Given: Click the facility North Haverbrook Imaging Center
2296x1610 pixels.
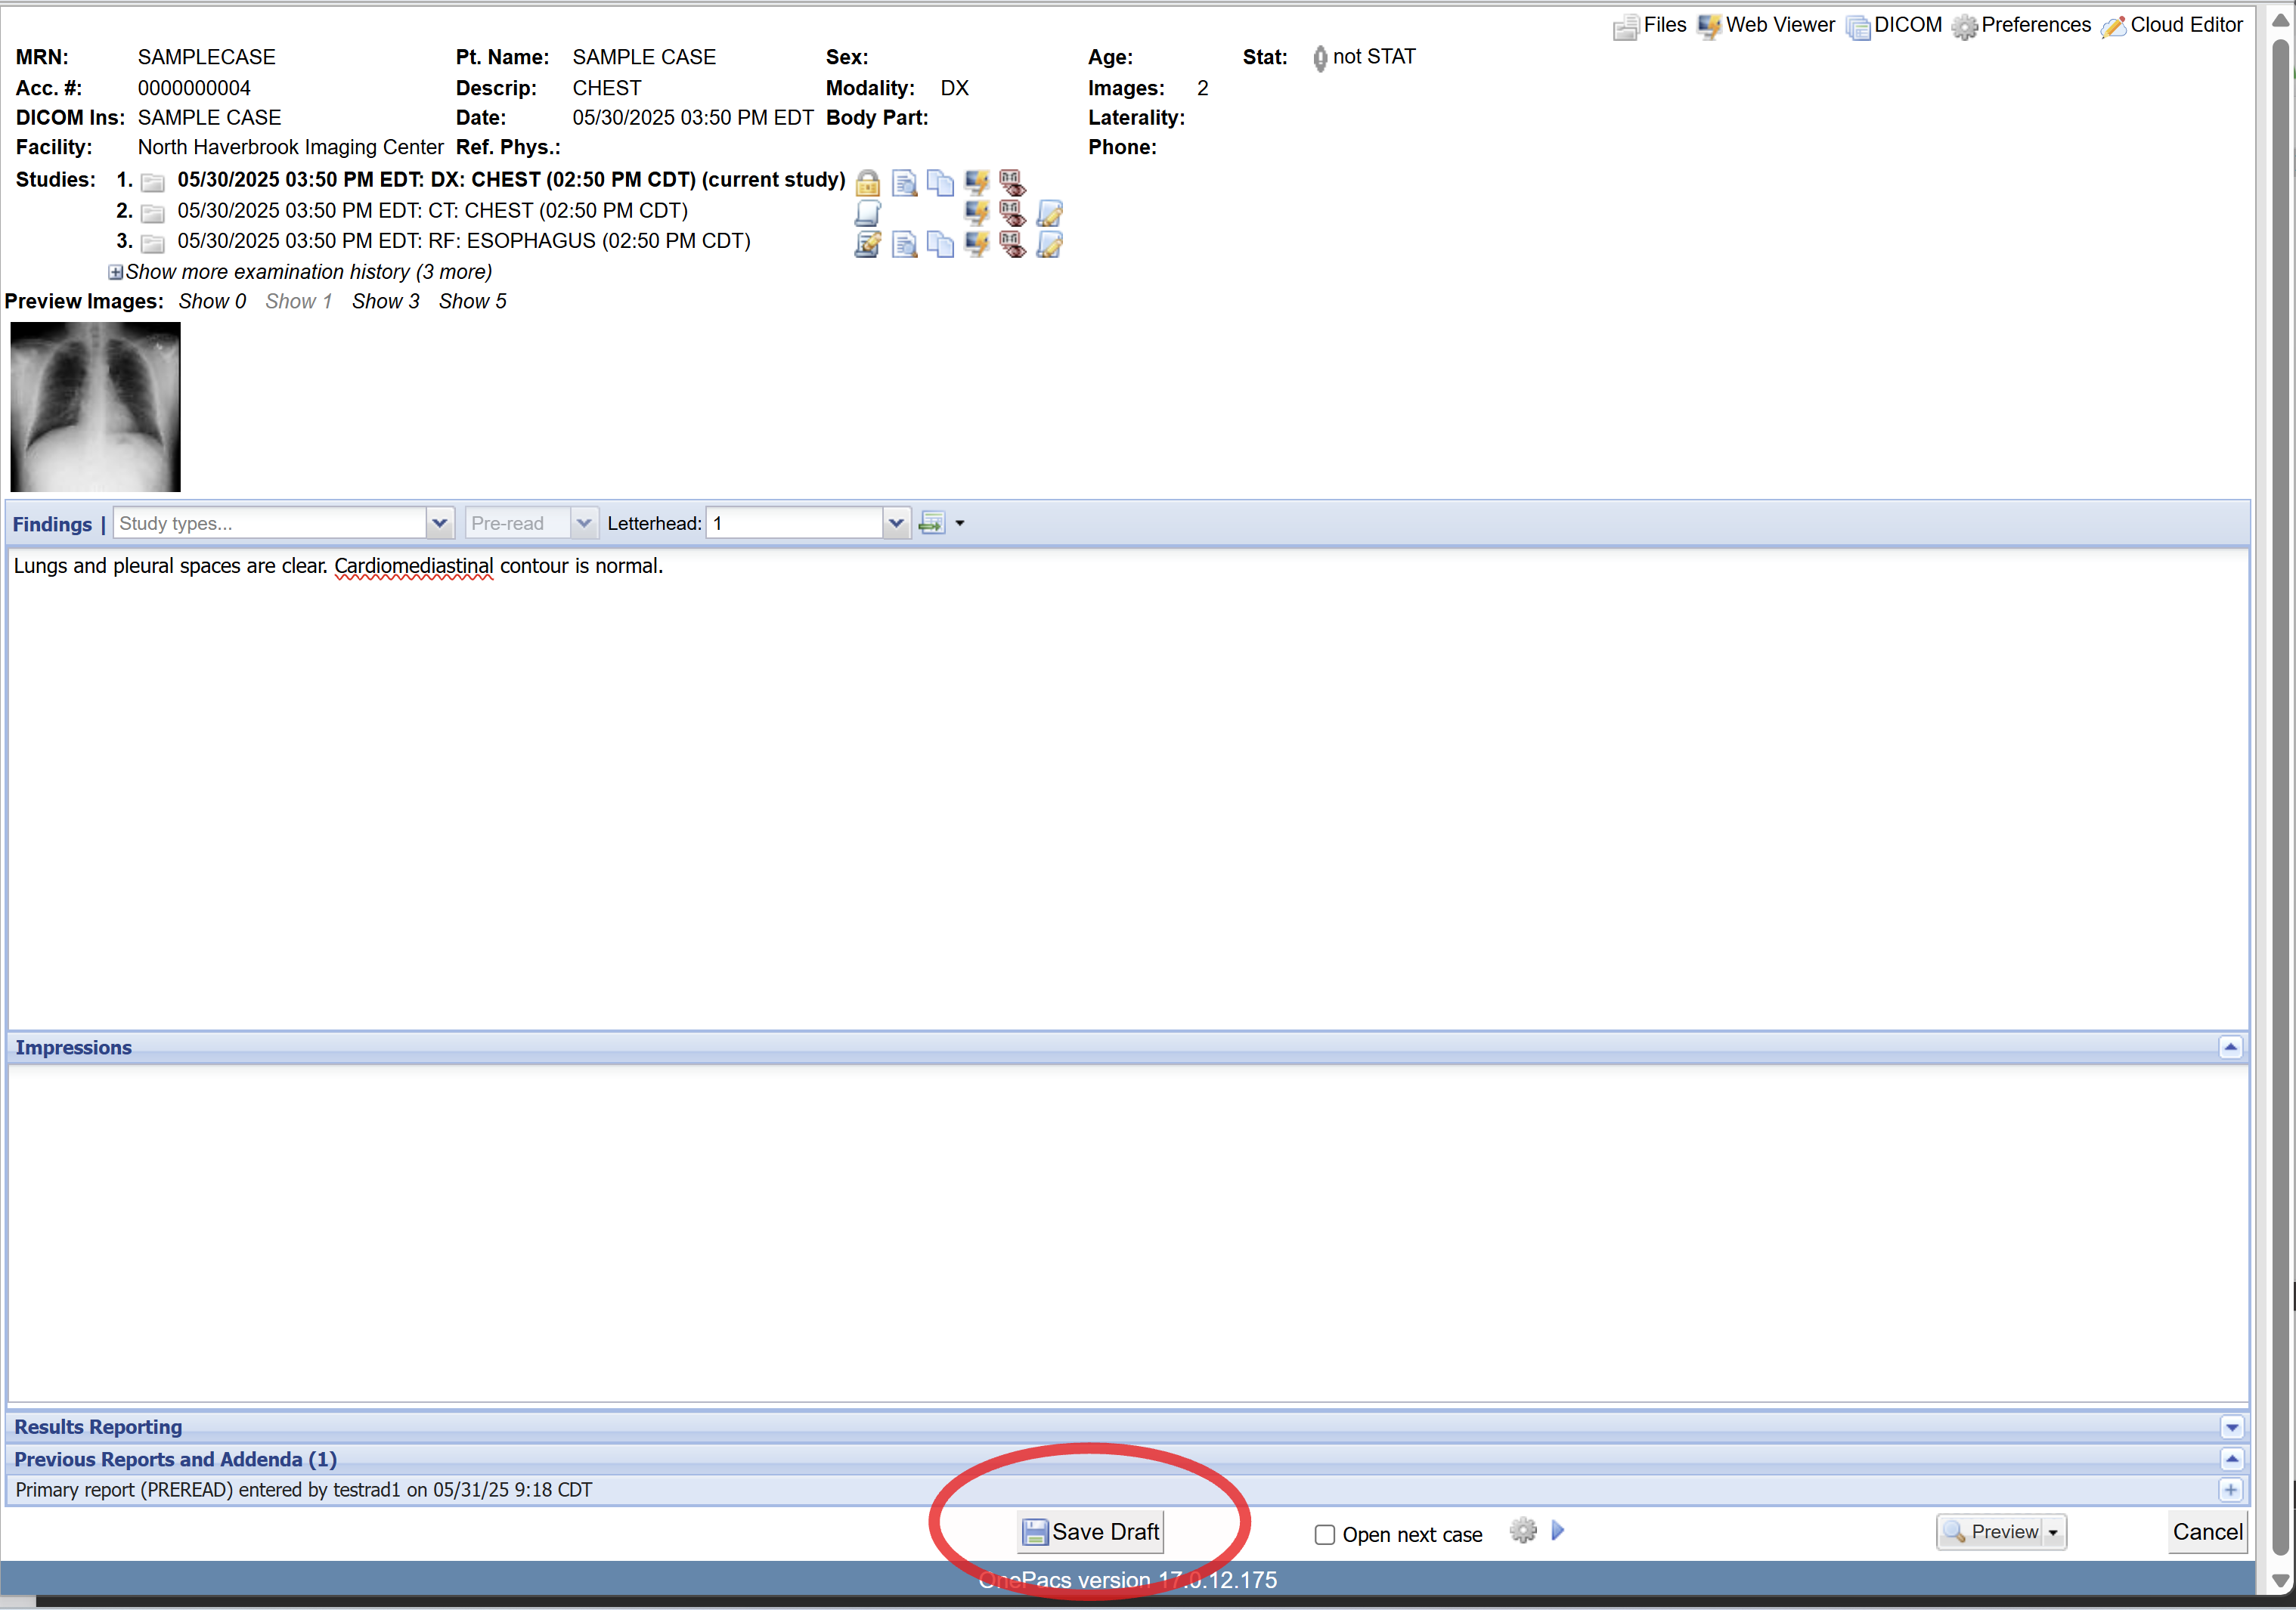Looking at the screenshot, I should coord(290,147).
